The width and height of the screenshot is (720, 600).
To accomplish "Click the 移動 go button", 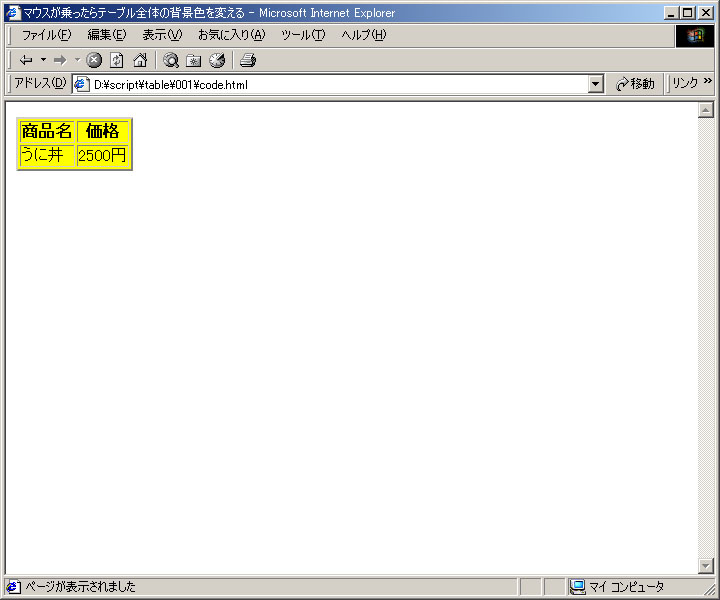I will [x=635, y=84].
